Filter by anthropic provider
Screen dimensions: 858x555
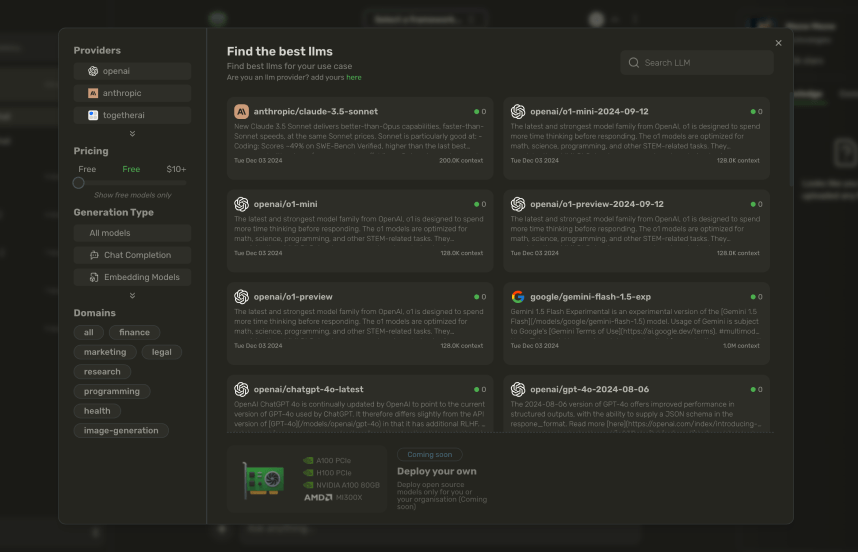[x=132, y=93]
